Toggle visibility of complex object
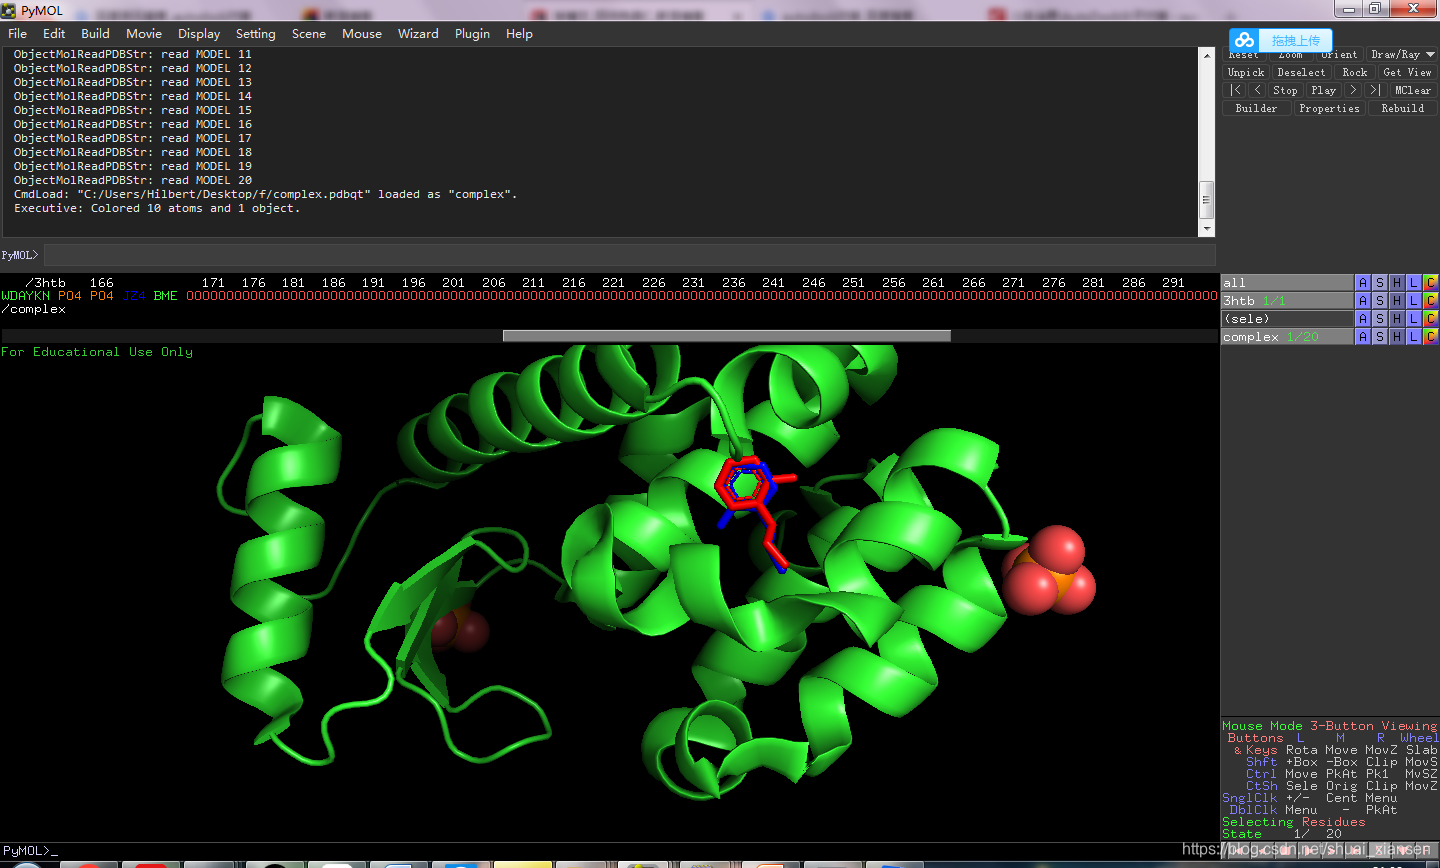This screenshot has height=868, width=1440. (x=1287, y=337)
